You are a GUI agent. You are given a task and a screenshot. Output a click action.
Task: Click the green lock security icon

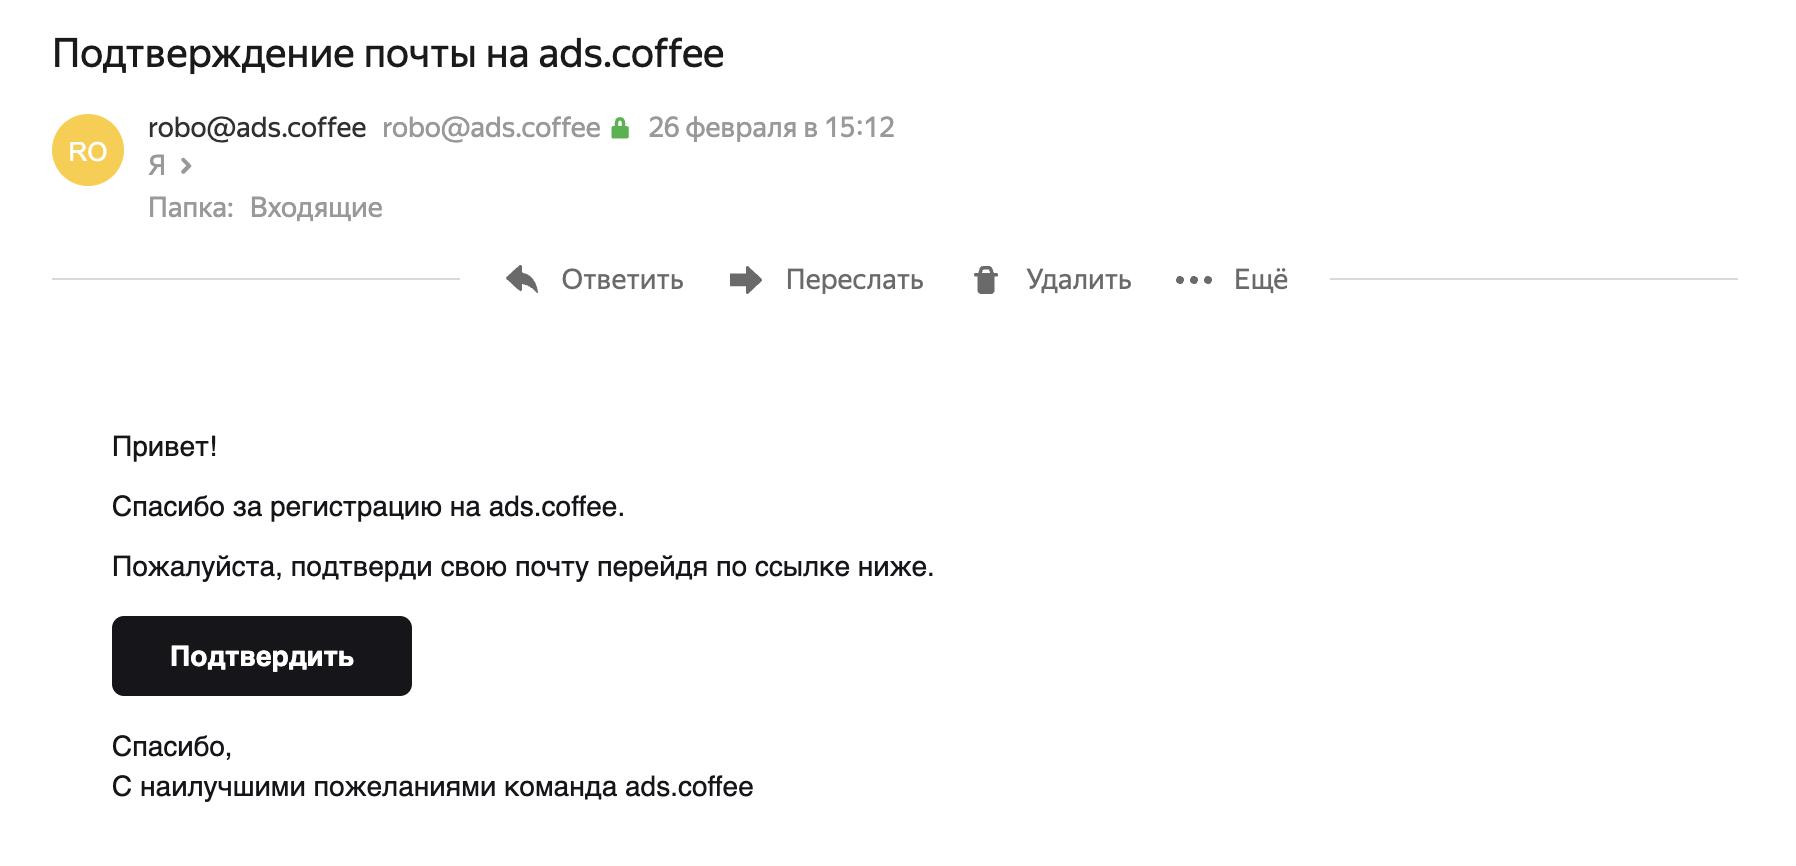(620, 128)
